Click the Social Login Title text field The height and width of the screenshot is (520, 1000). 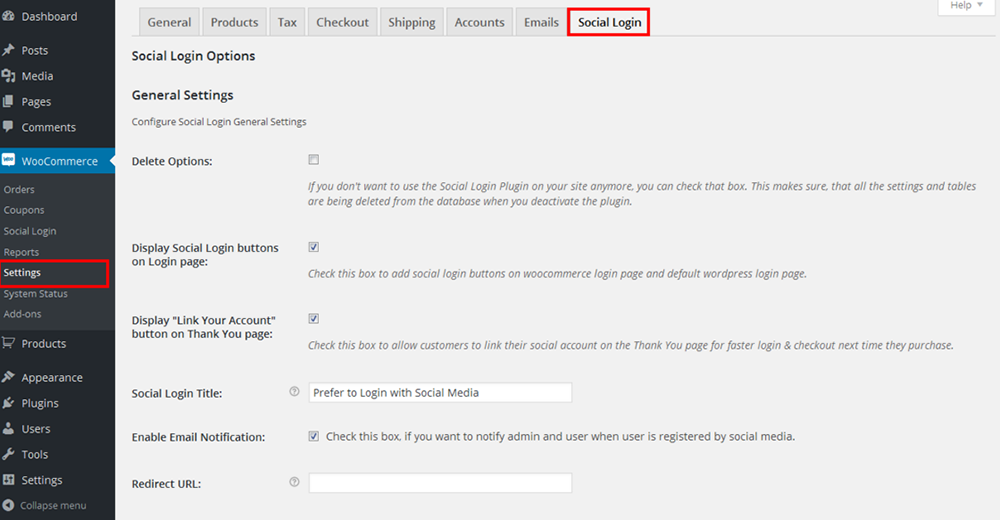point(440,393)
